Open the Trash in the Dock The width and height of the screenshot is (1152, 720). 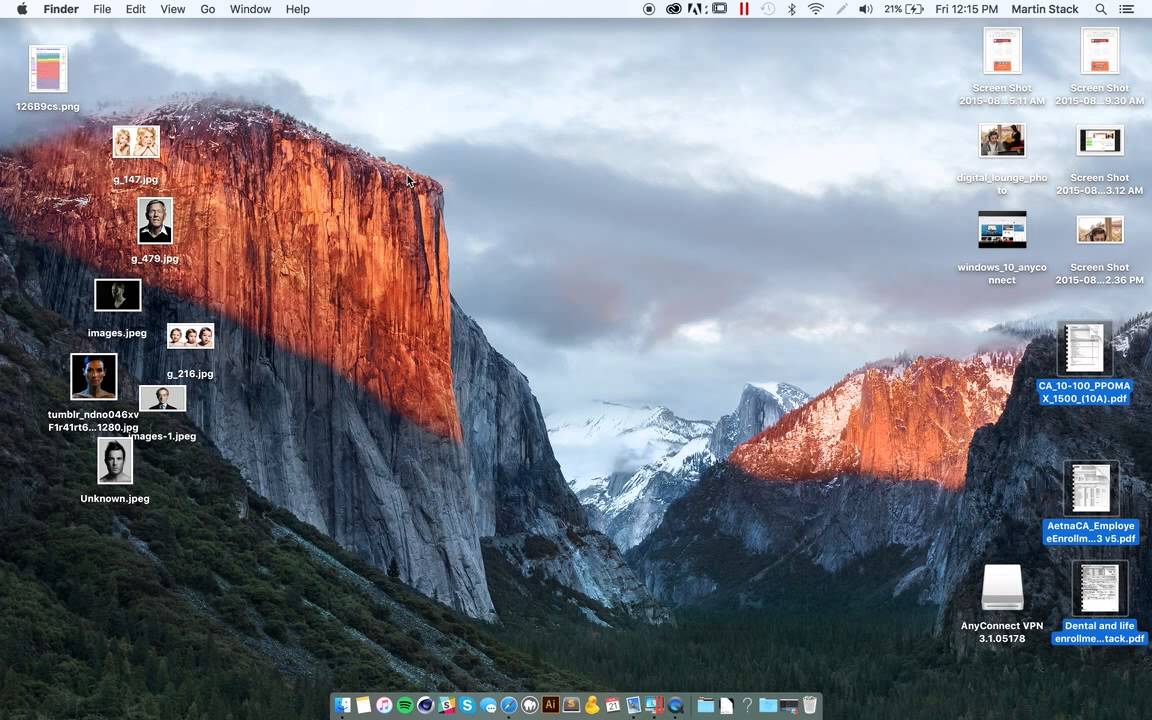click(x=810, y=705)
